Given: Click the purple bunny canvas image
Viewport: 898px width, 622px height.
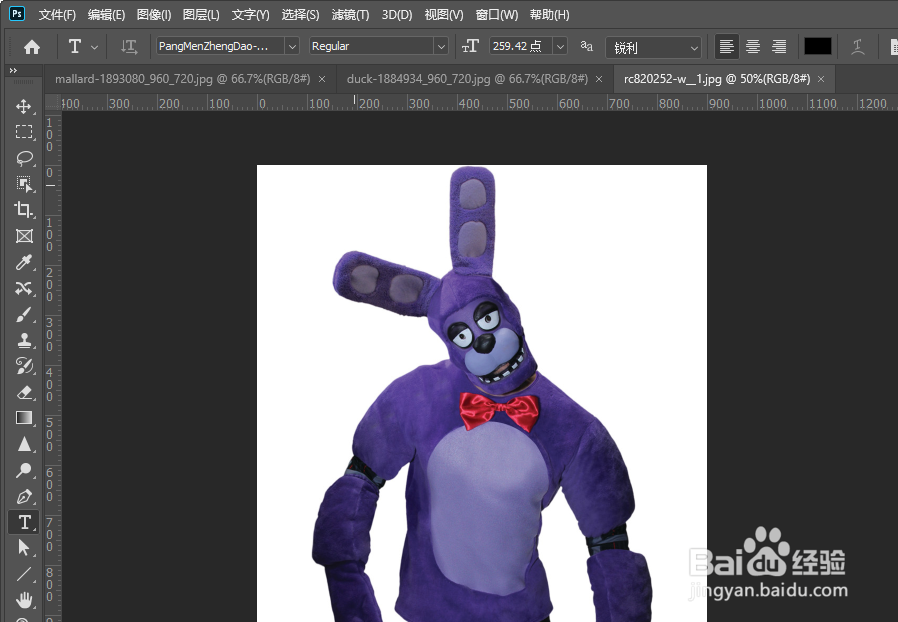Looking at the screenshot, I should click(482, 393).
